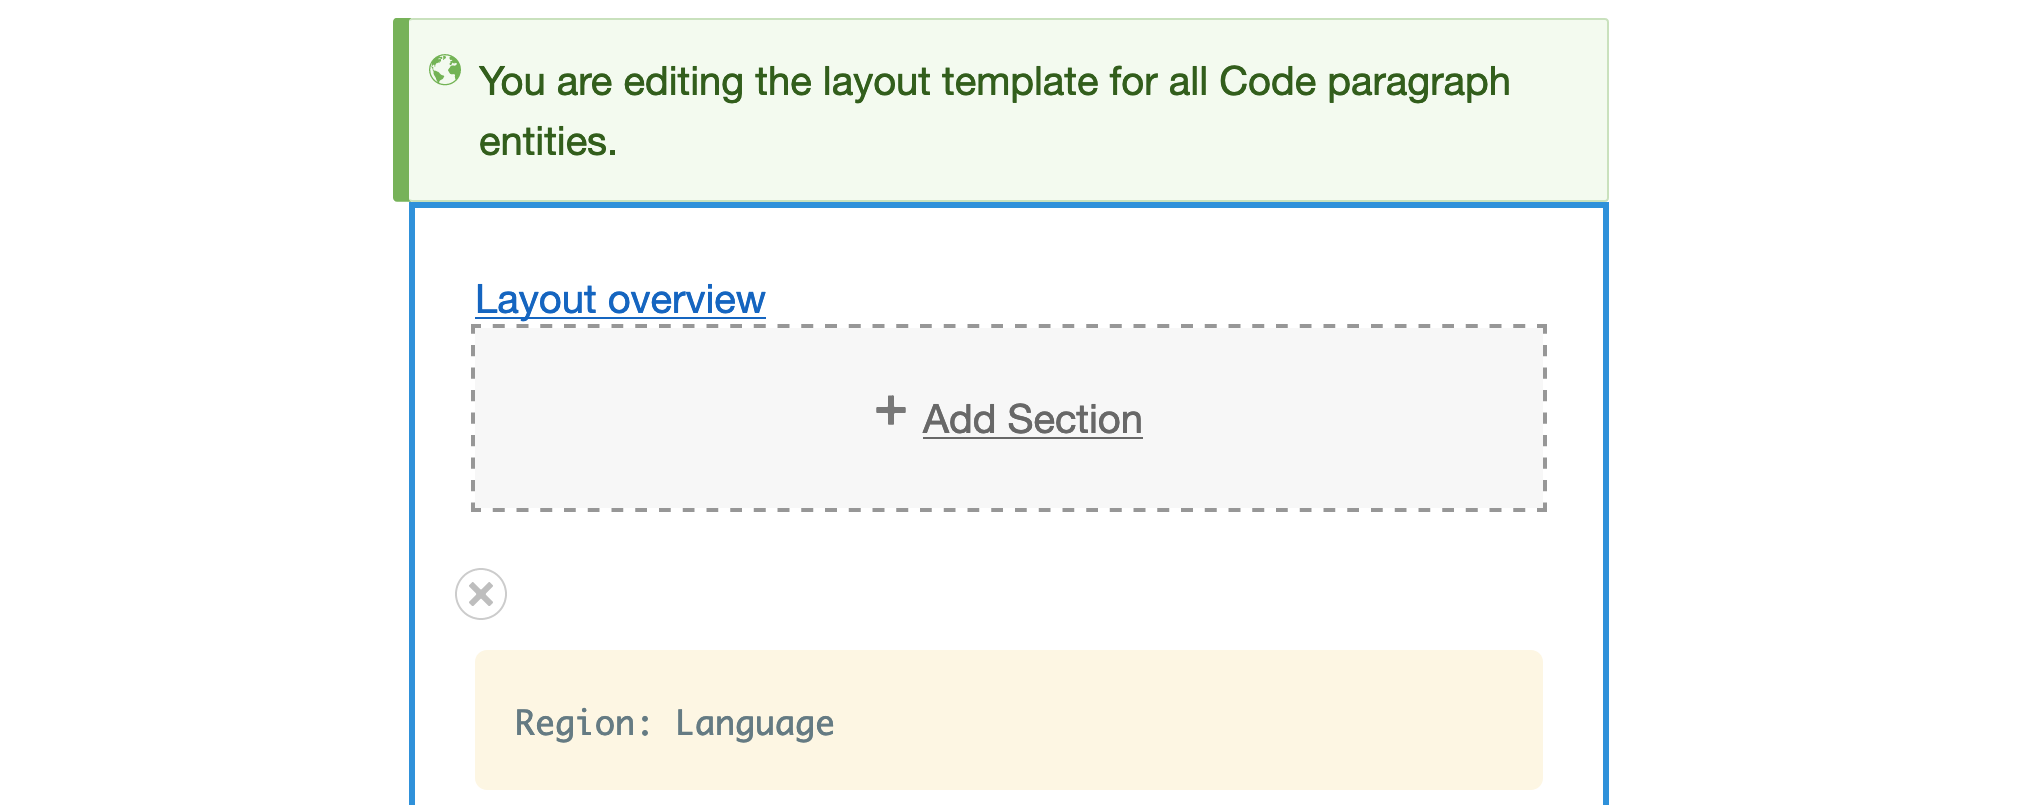This screenshot has height=805, width=2018.
Task: Select the Region: Language block
Action: pos(1008,720)
